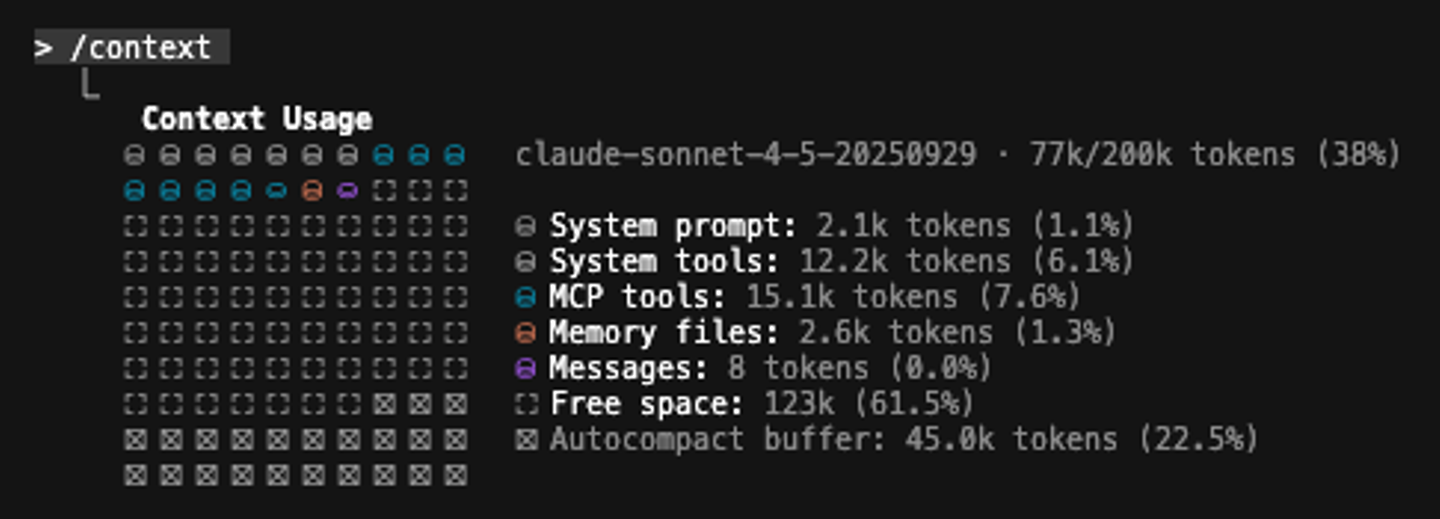This screenshot has height=519, width=1440.
Task: Click the Messages label text
Action: pyautogui.click(x=628, y=369)
